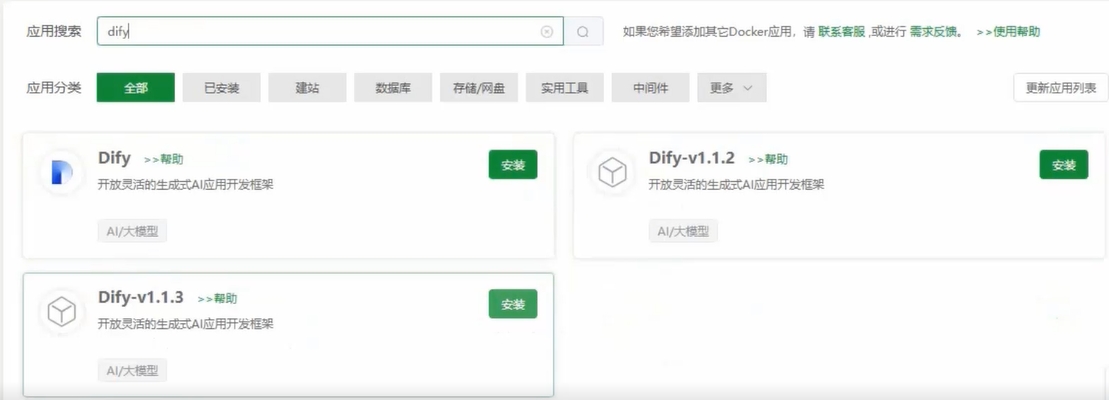Open the 需求反馈 link

point(932,32)
